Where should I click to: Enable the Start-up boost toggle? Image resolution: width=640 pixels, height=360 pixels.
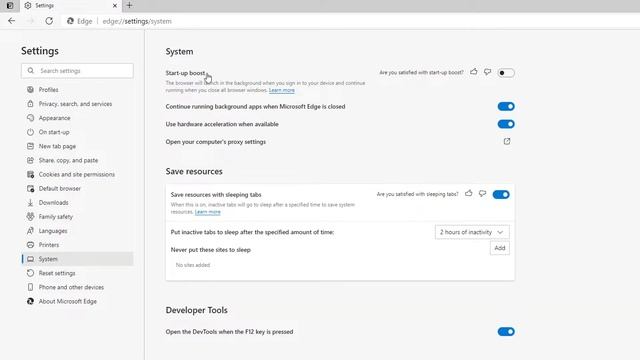tap(506, 73)
